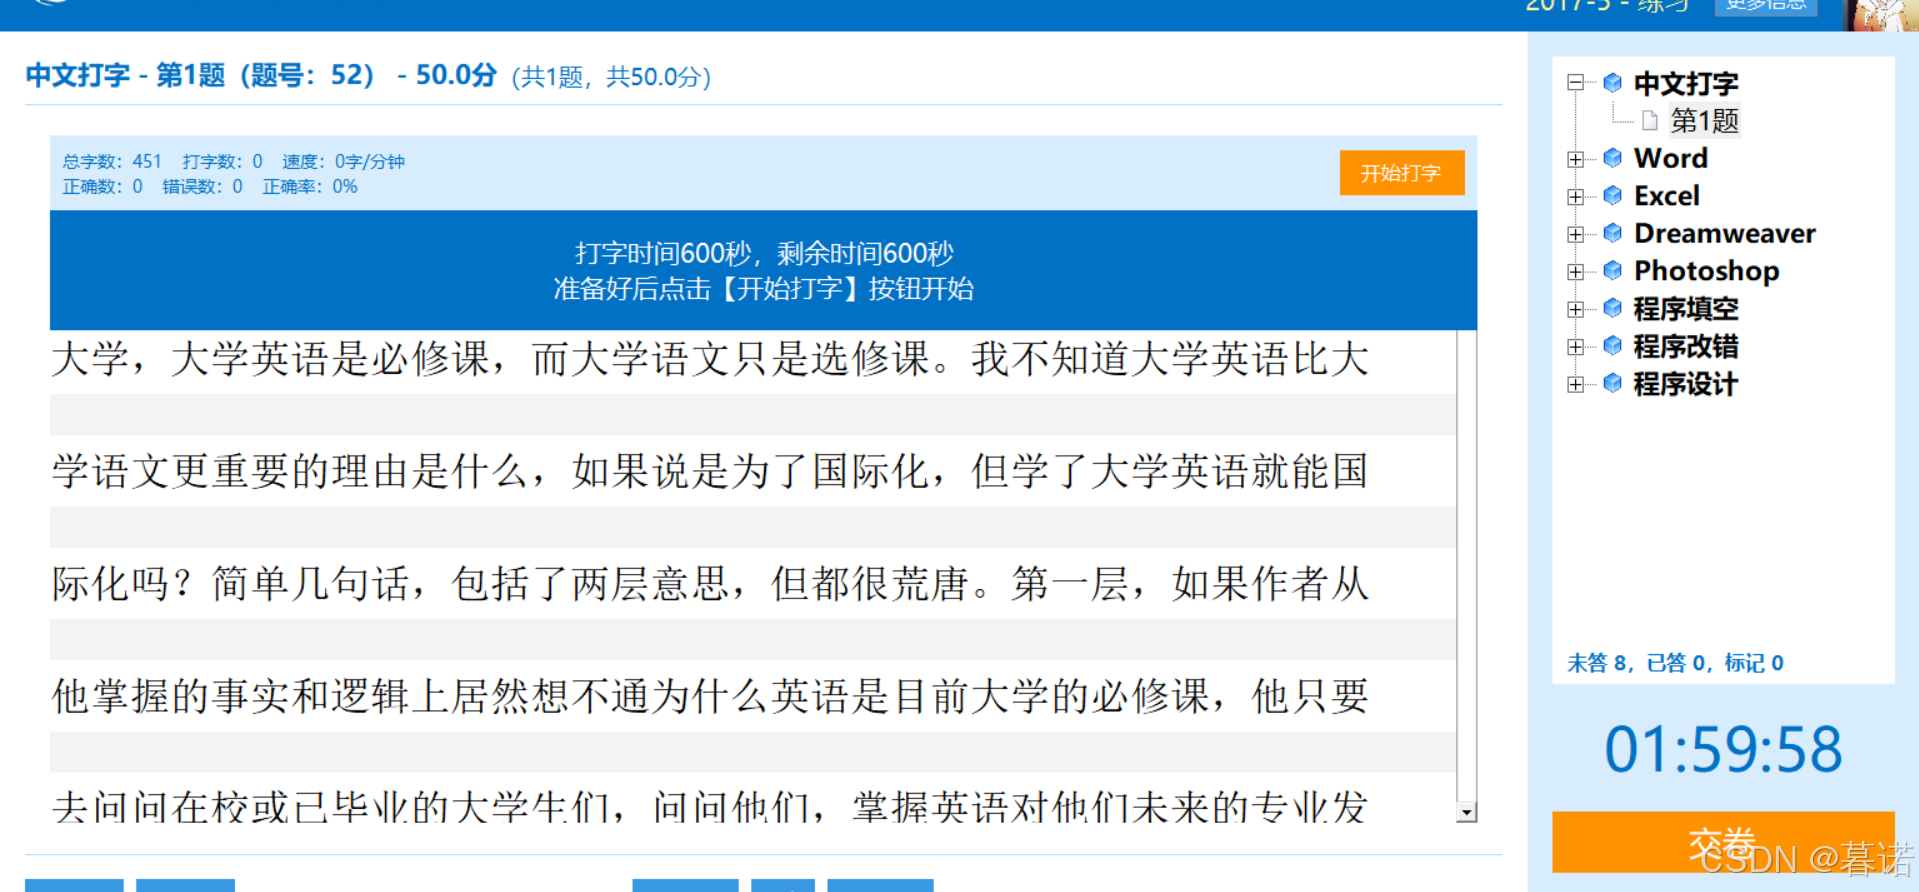This screenshot has width=1919, height=892.
Task: Select the Photoshop cube icon
Action: point(1612,270)
